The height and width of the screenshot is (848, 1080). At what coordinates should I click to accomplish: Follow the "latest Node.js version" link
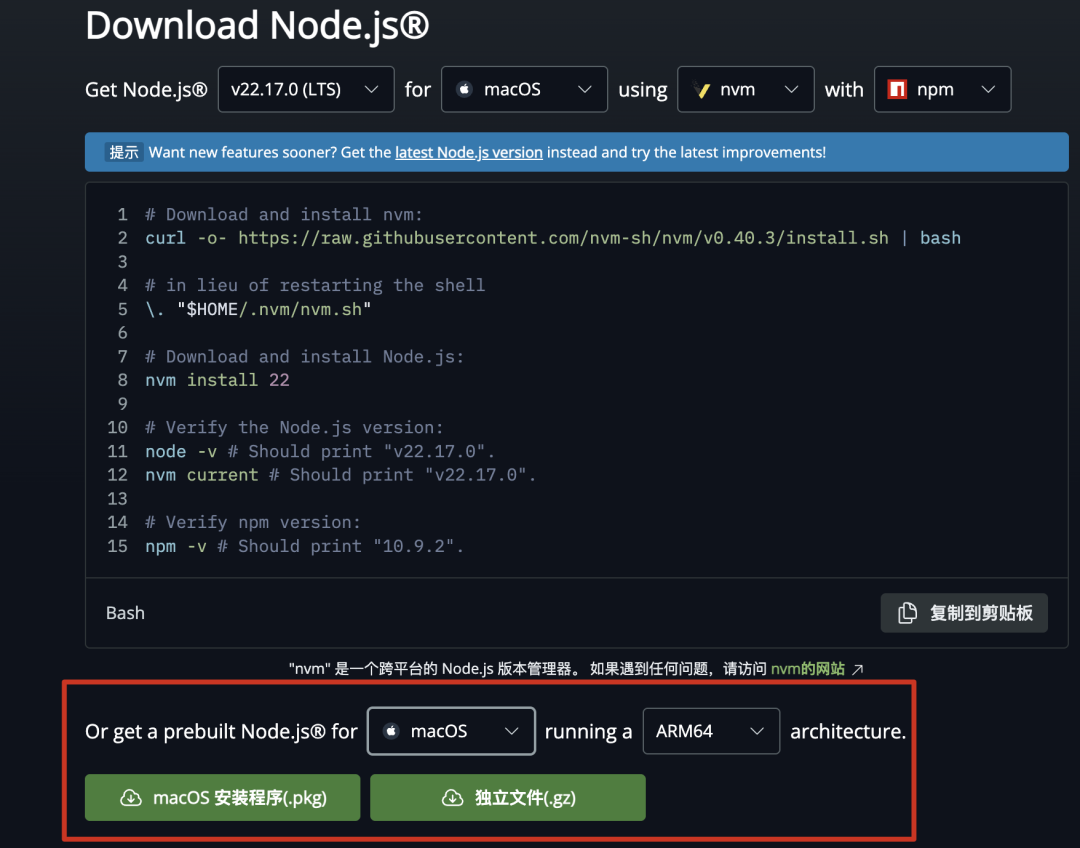(x=468, y=152)
